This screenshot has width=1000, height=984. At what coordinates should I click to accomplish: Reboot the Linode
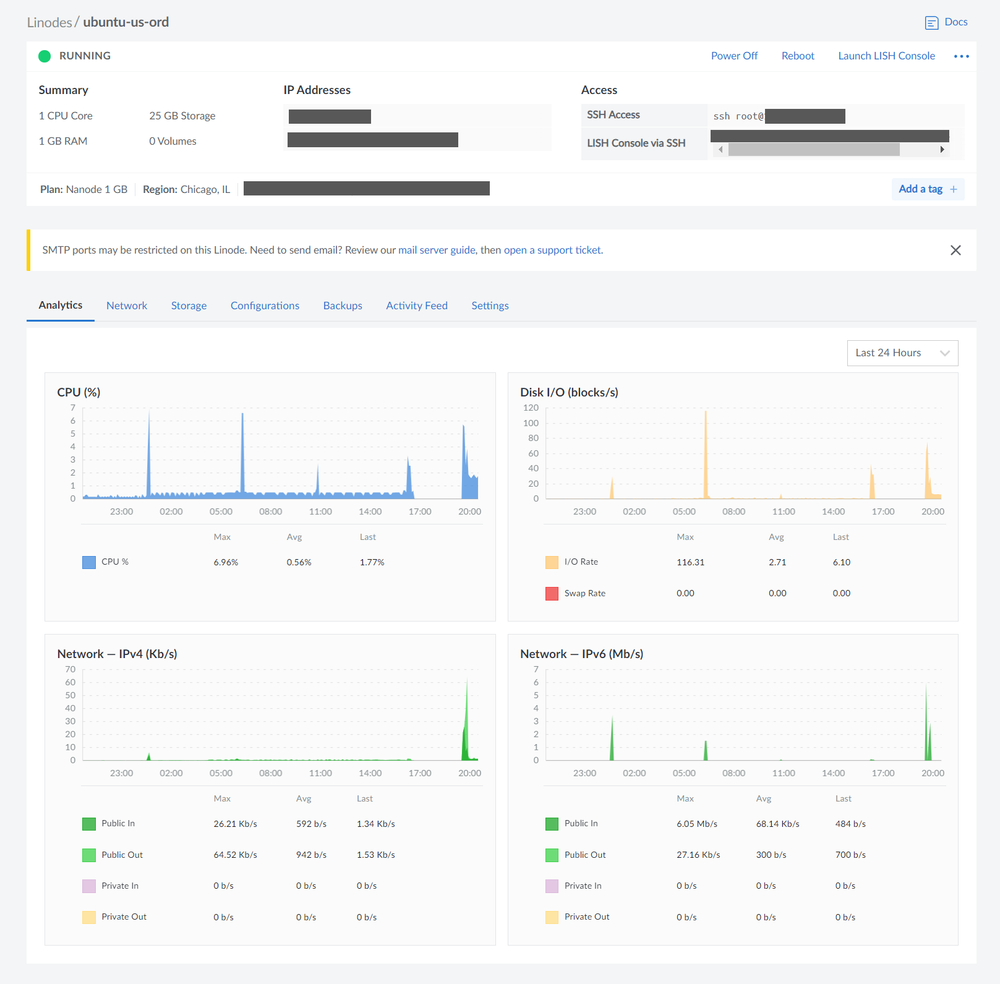[797, 56]
